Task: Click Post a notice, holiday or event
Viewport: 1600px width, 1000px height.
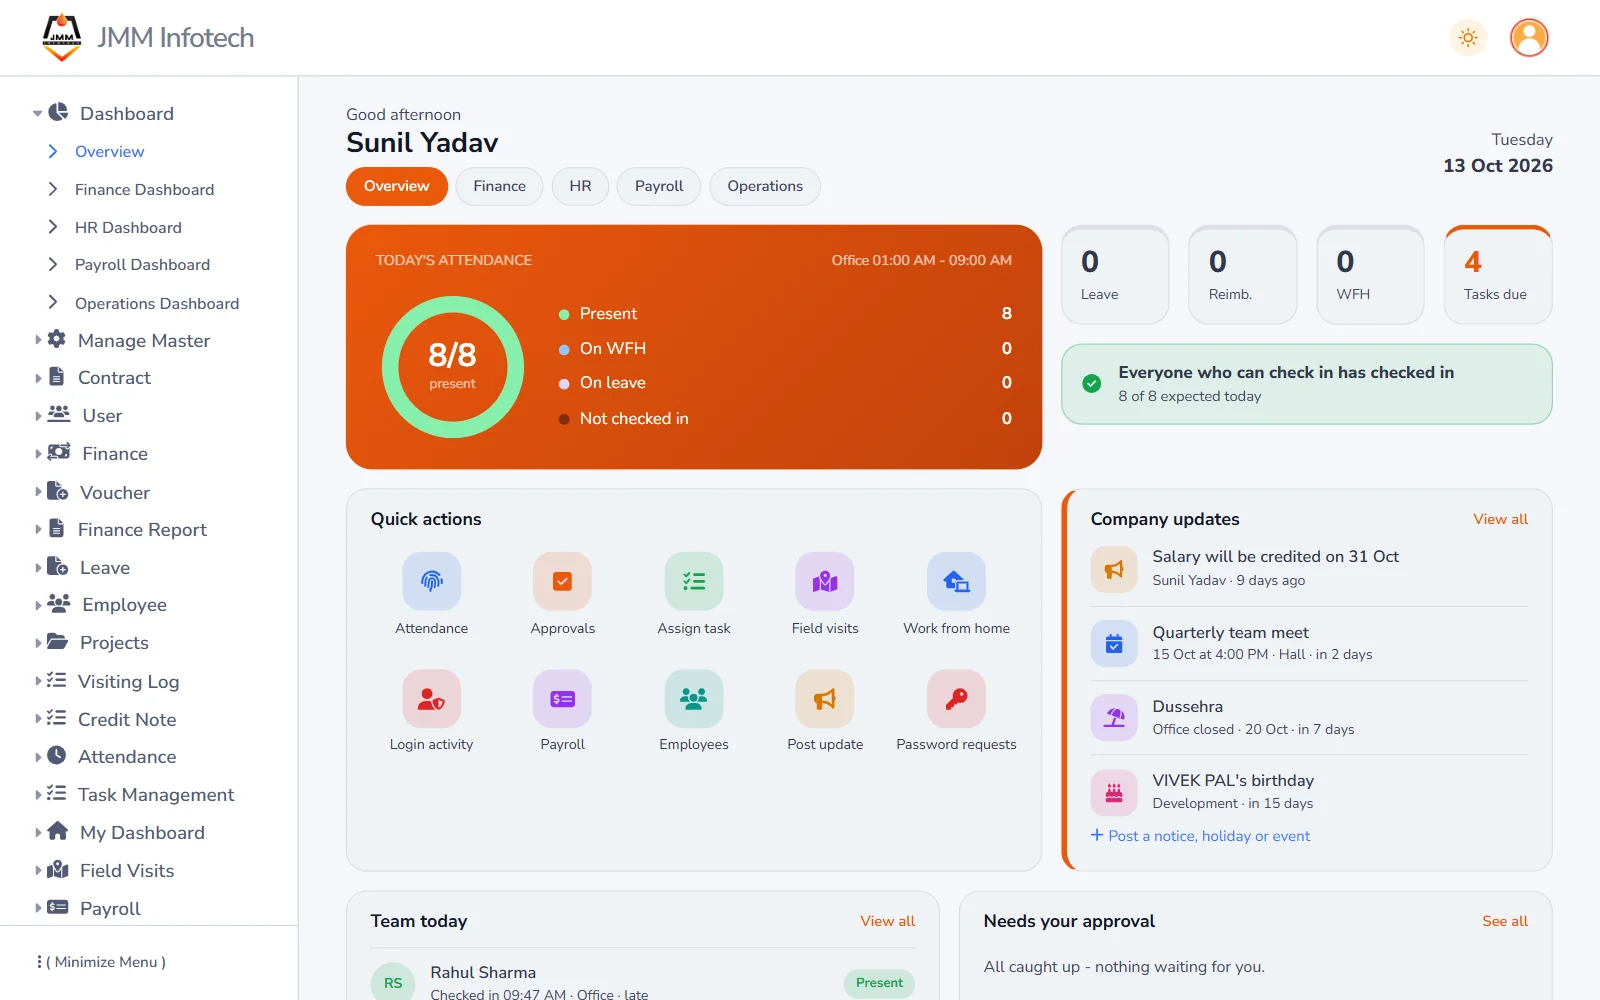Action: (x=1200, y=836)
